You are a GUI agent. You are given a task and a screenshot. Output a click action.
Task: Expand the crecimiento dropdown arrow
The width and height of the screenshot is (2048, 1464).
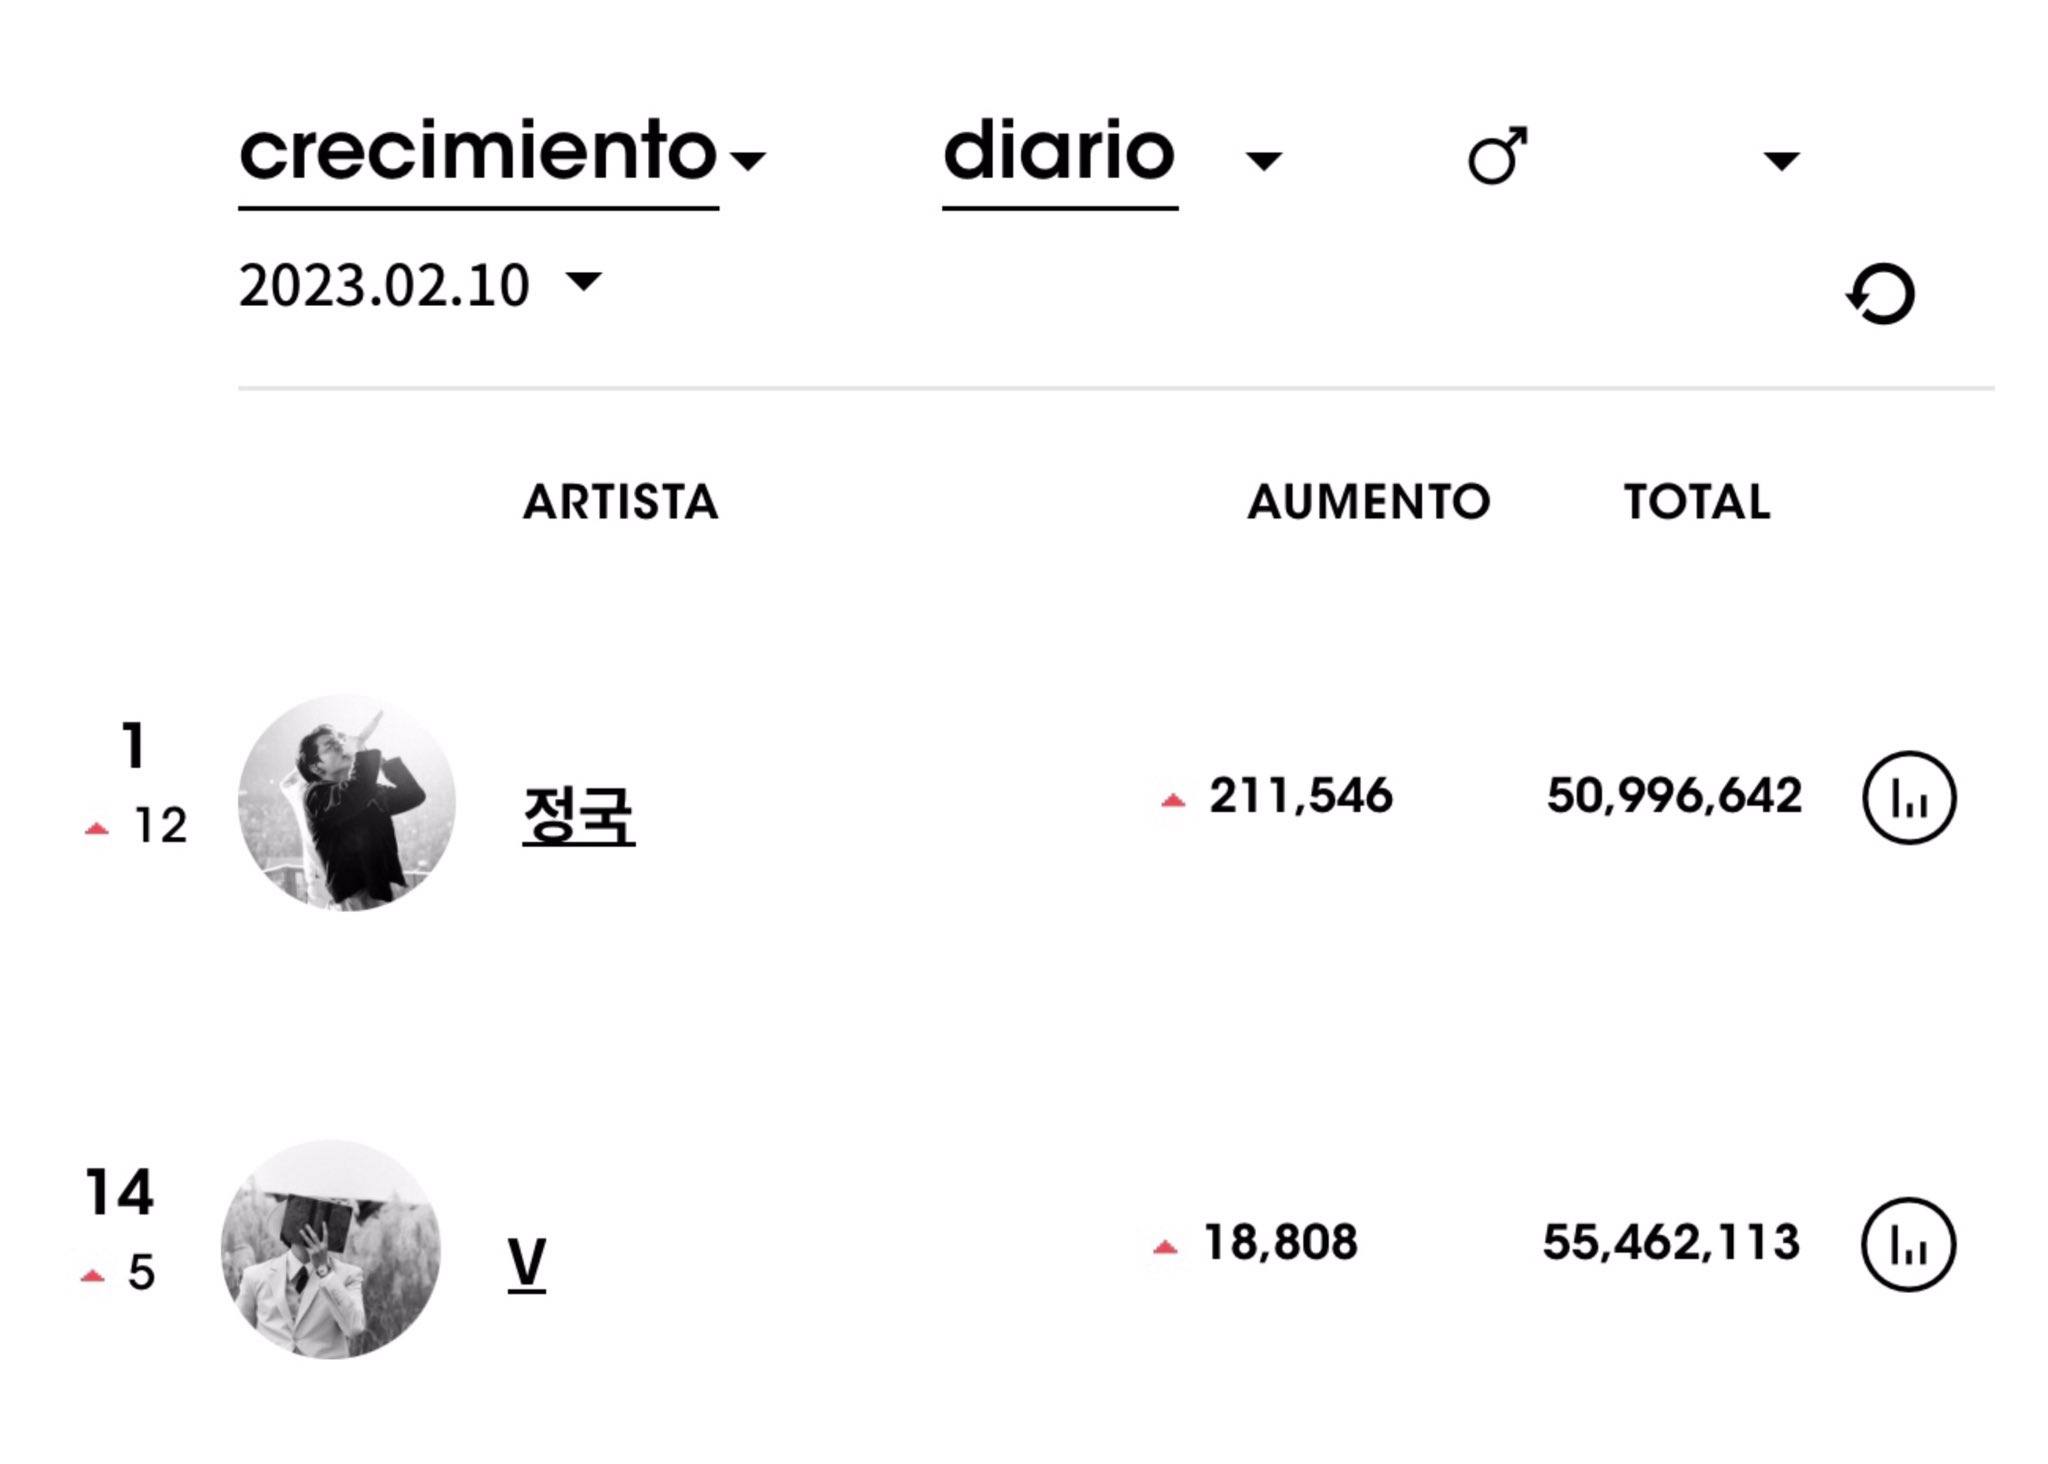[x=748, y=160]
